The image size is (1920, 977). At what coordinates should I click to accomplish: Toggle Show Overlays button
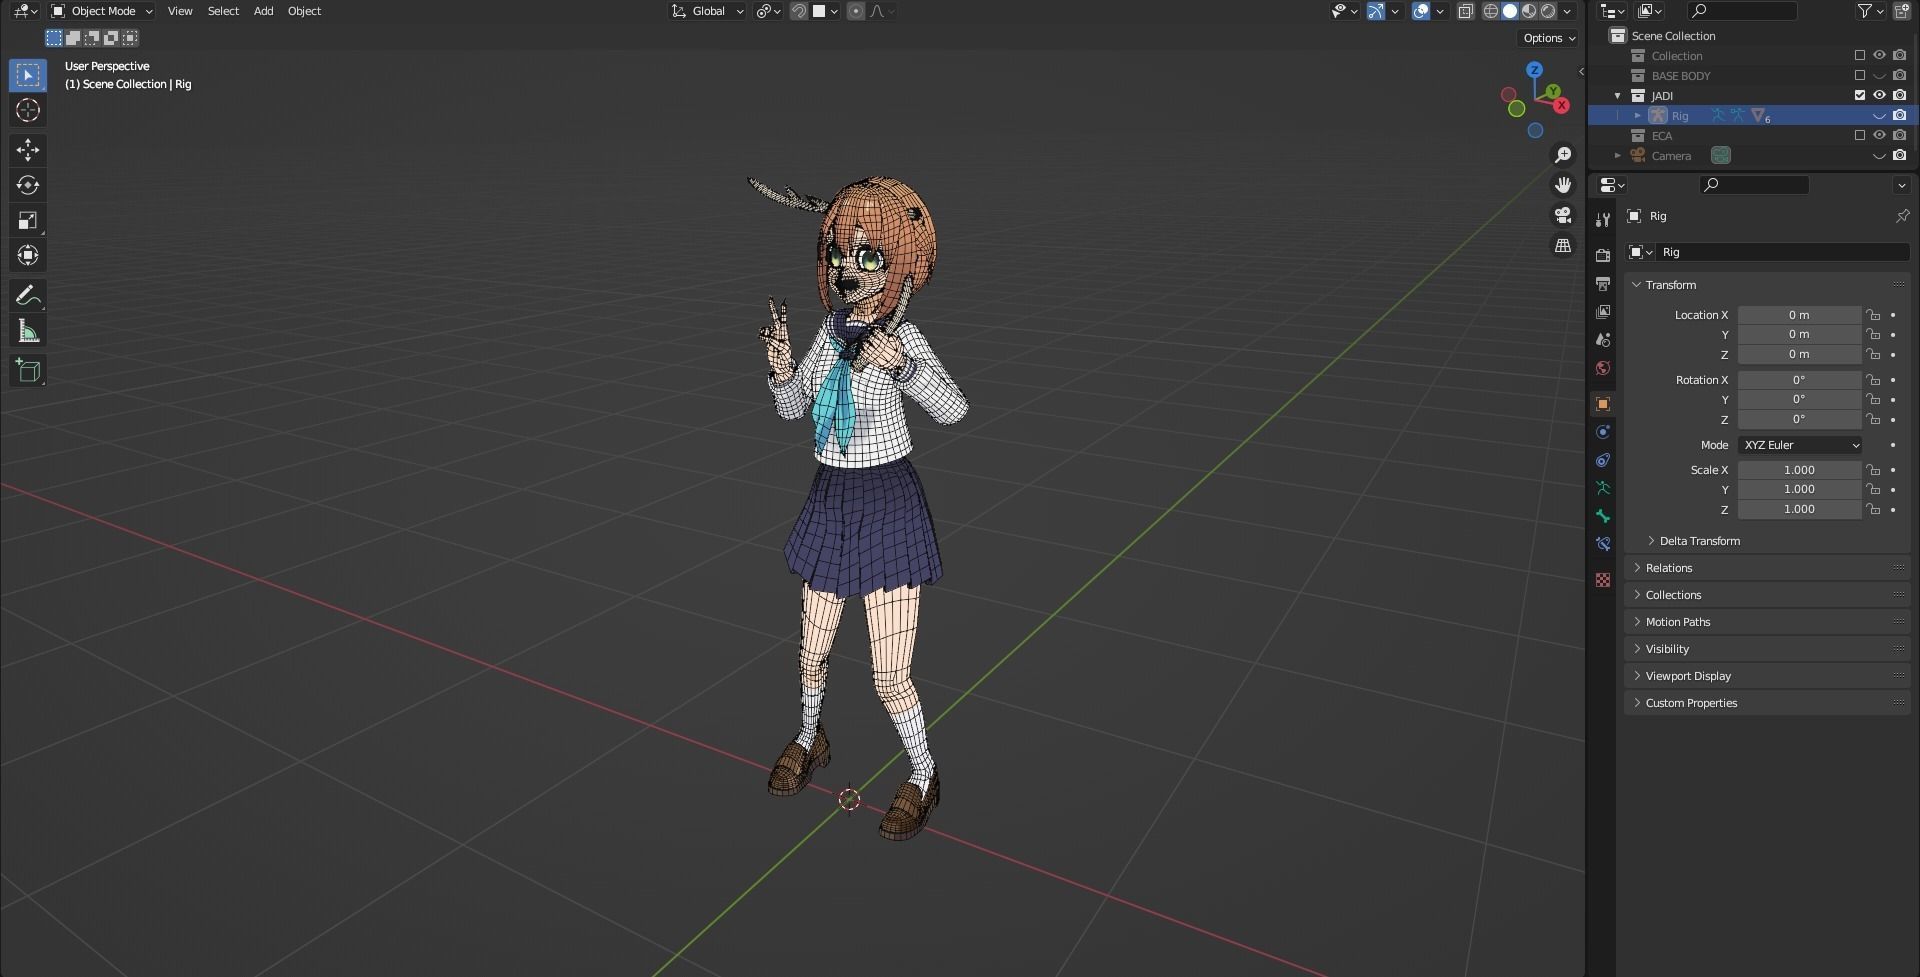pos(1421,11)
